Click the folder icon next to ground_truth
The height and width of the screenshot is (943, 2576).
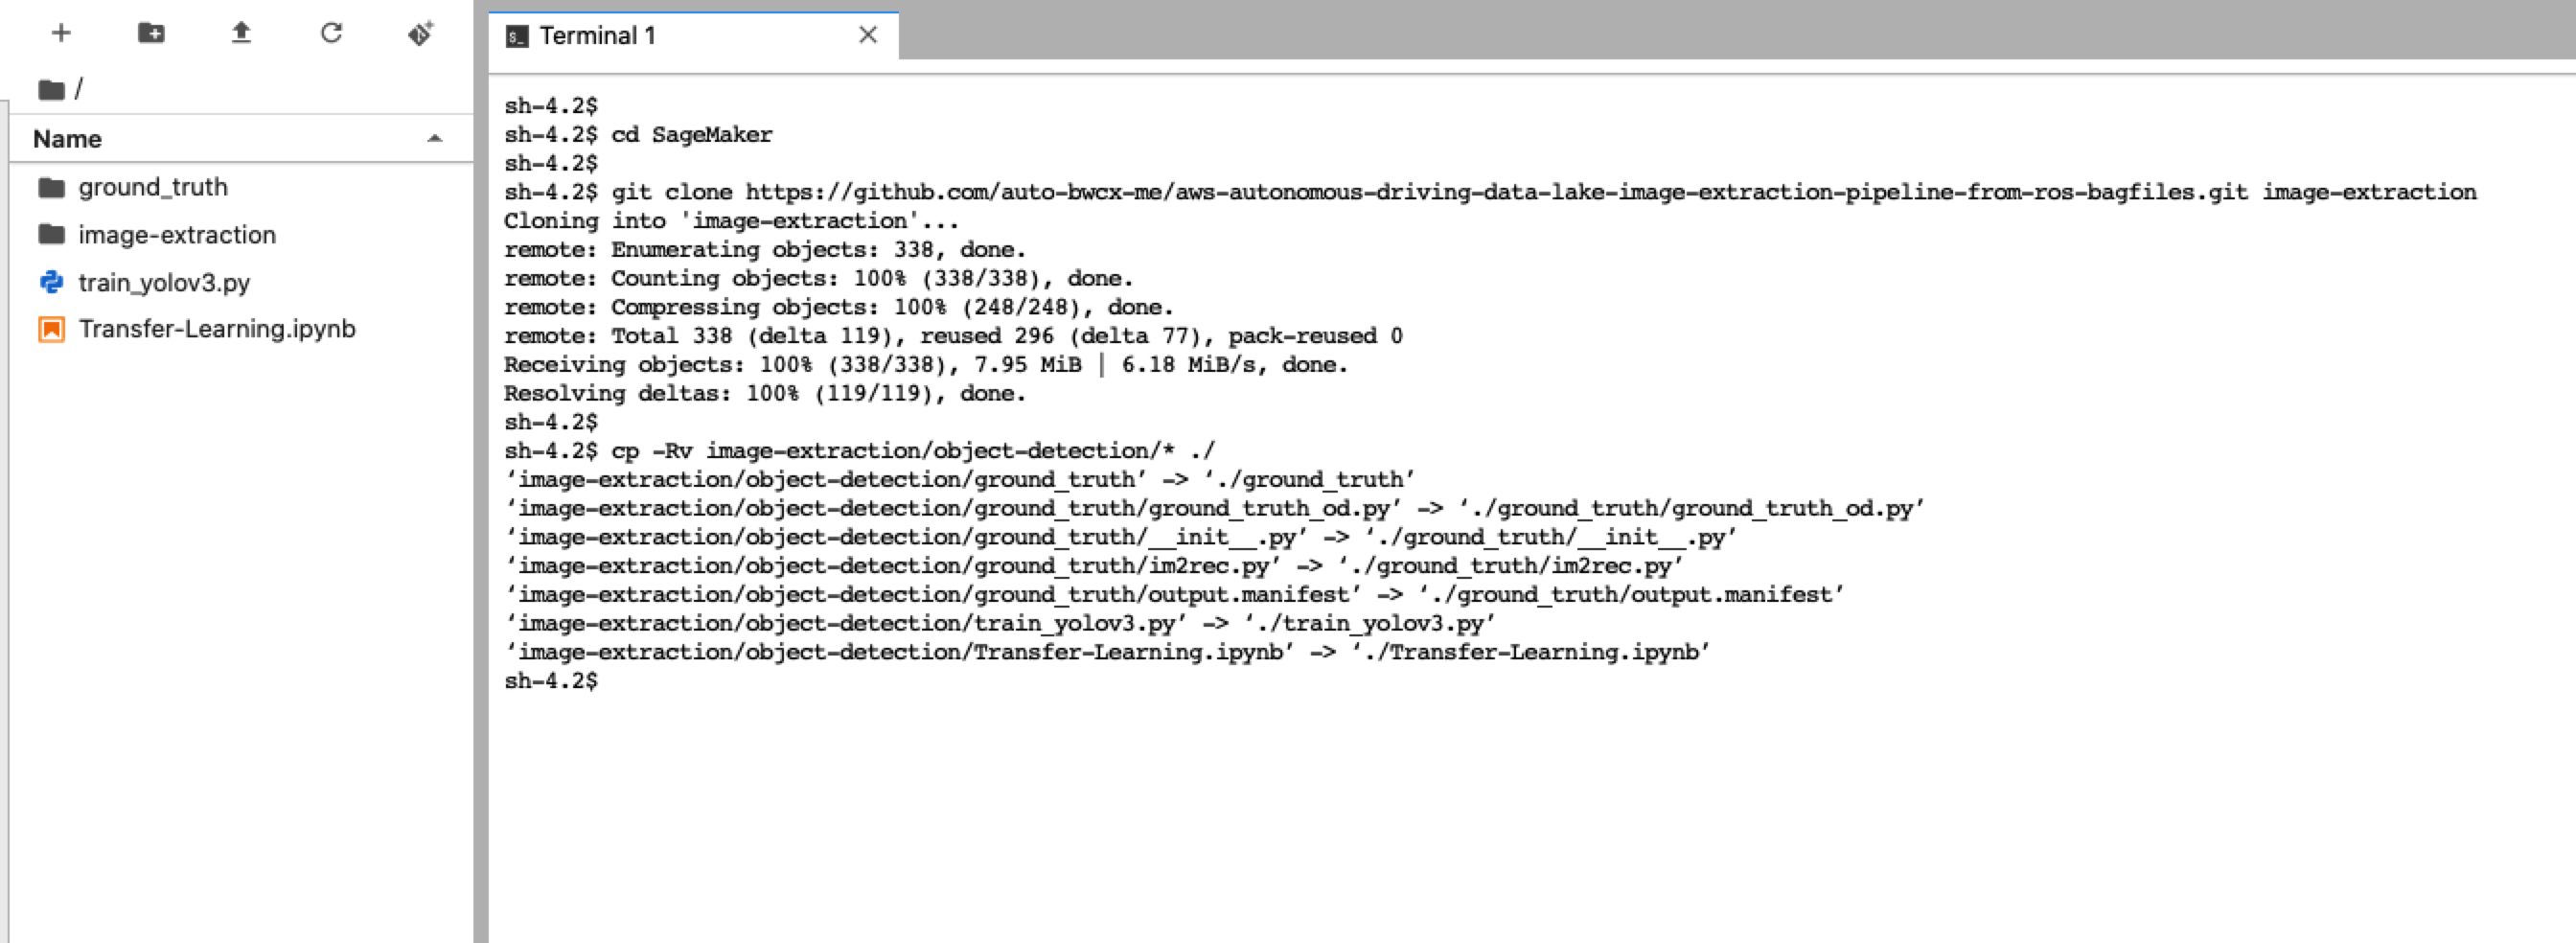[52, 187]
